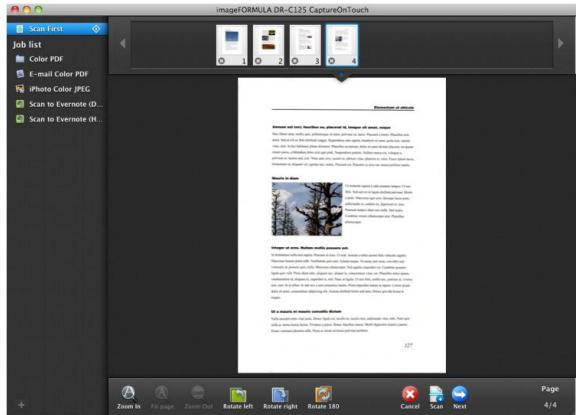Rotate the page left
The height and width of the screenshot is (415, 576).
(x=238, y=394)
